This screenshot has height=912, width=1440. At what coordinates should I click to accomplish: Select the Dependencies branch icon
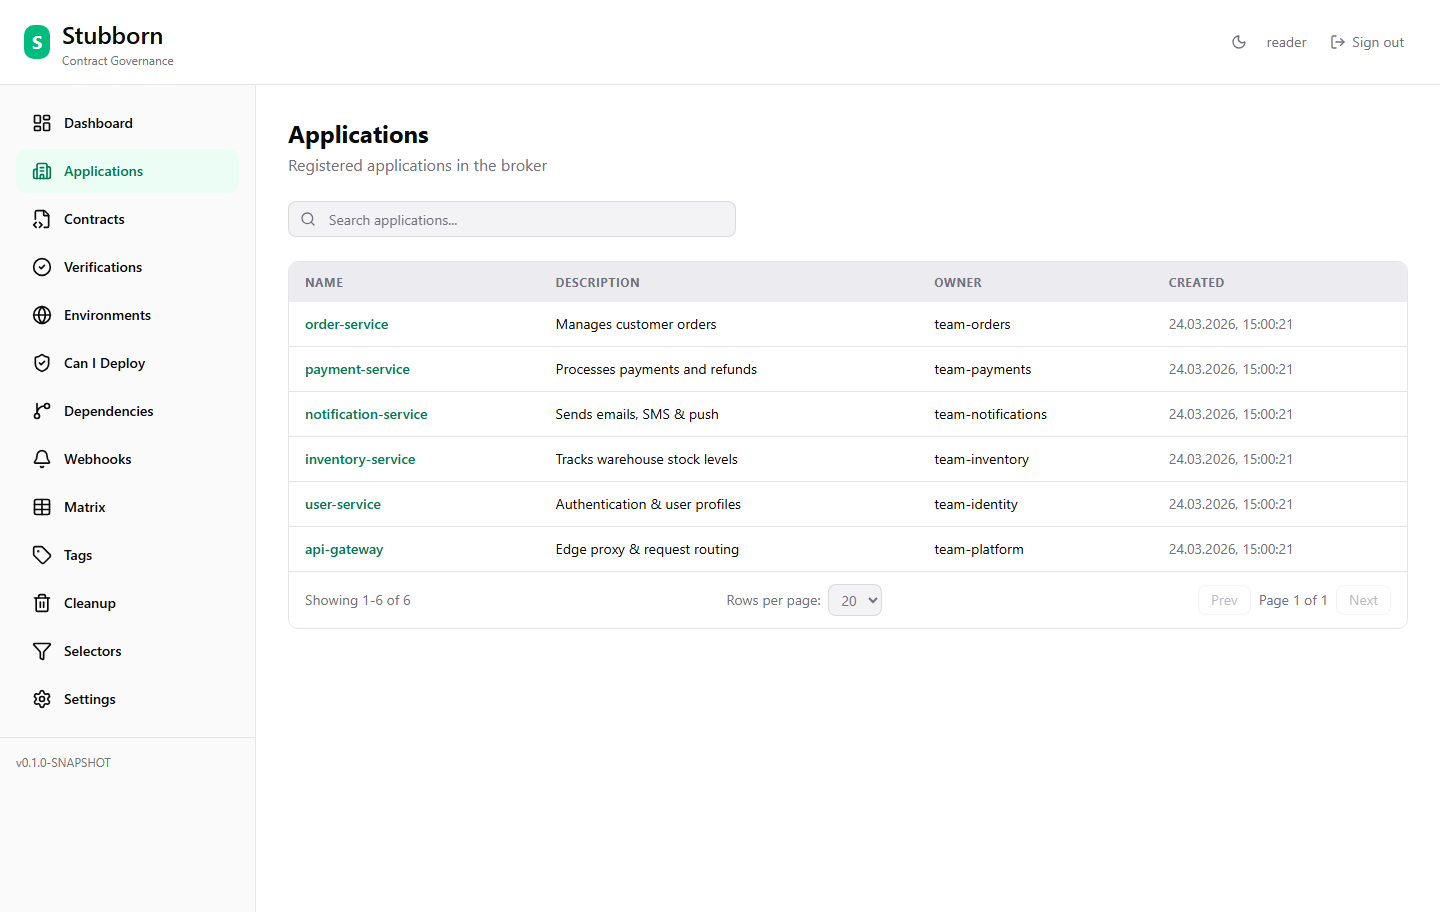point(41,410)
